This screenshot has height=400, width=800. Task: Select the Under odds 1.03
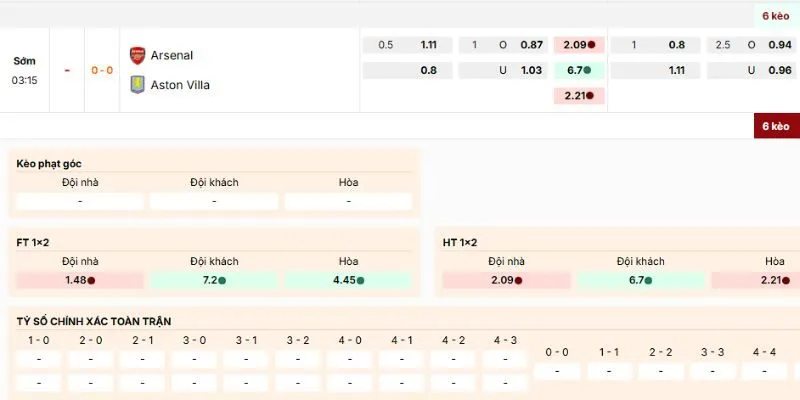point(532,71)
